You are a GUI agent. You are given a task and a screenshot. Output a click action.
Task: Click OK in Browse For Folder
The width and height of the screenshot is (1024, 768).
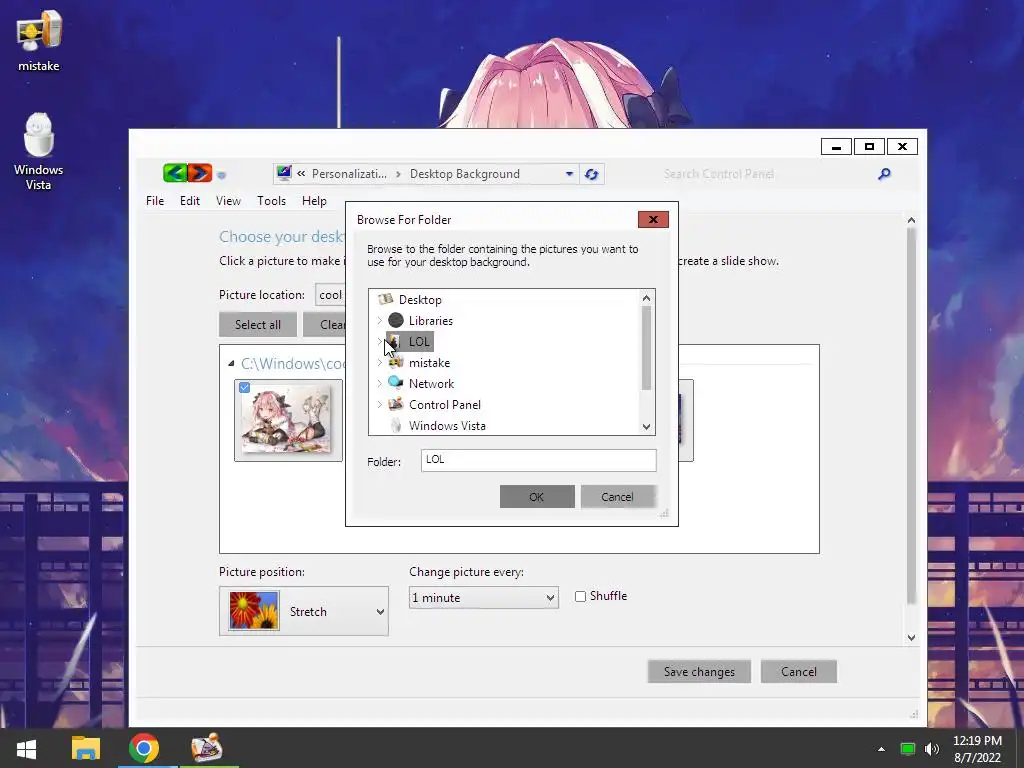click(537, 496)
